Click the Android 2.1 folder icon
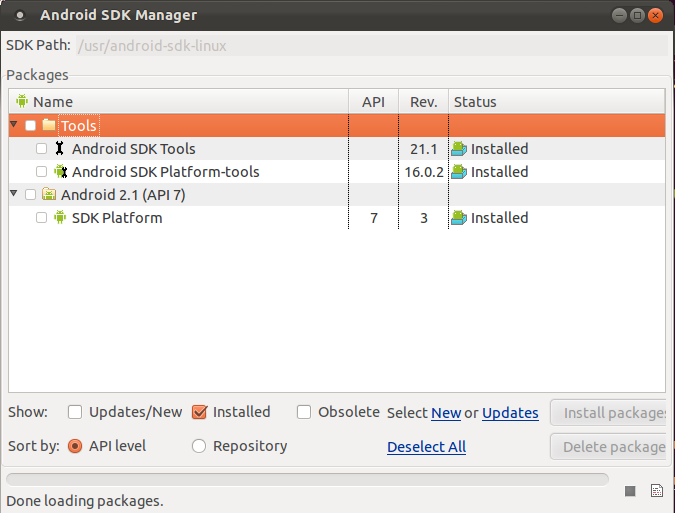Image resolution: width=675 pixels, height=513 pixels. pos(49,194)
